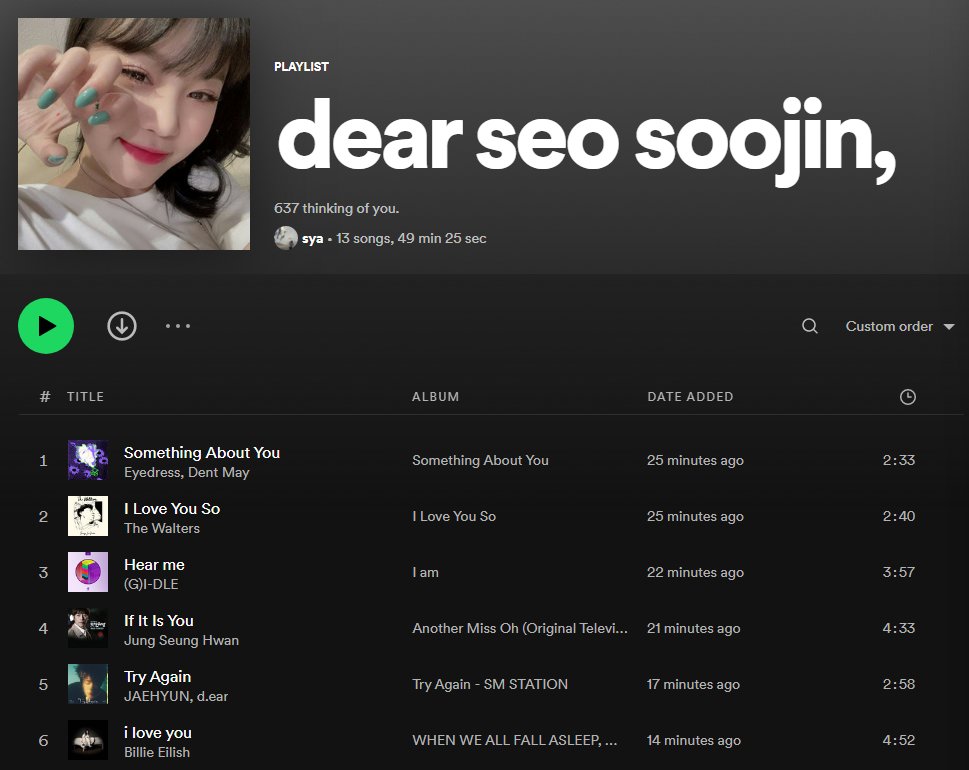Select the If It Is You song title
The width and height of the screenshot is (969, 770).
[x=159, y=620]
